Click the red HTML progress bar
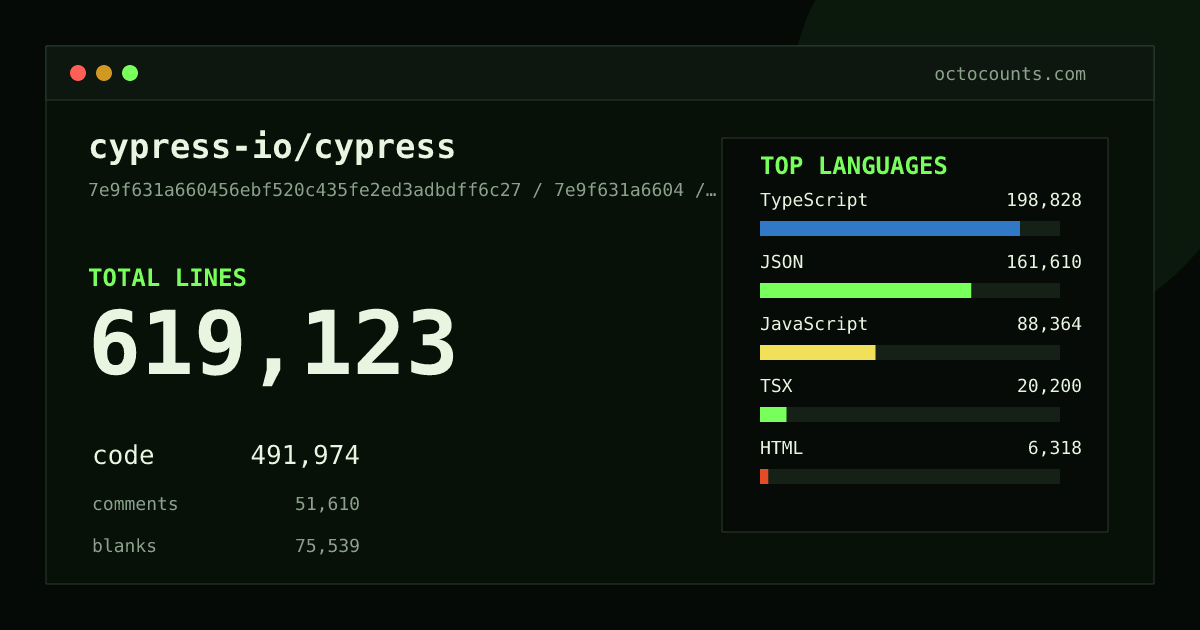Viewport: 1200px width, 630px height. tap(764, 476)
